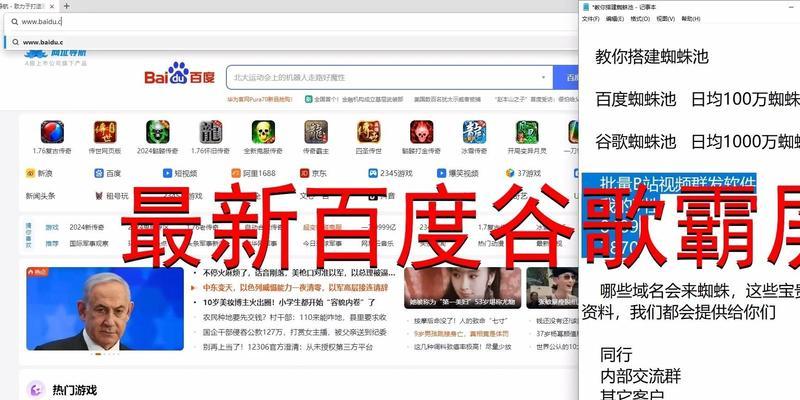This screenshot has height=400, width=800.
Task: Open Notepad 格式(O) menu
Action: click(640, 19)
